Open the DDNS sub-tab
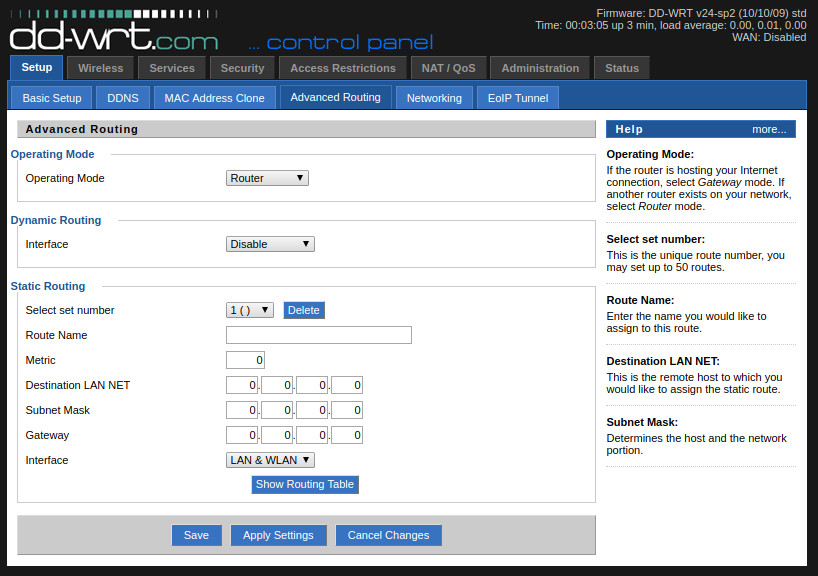The height and width of the screenshot is (576, 818). (x=123, y=98)
